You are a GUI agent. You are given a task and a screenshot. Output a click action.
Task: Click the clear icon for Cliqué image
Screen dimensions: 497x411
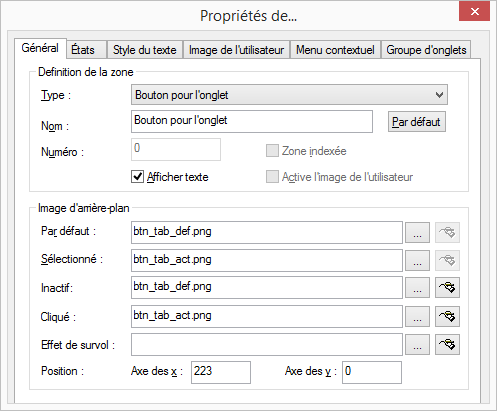click(447, 316)
